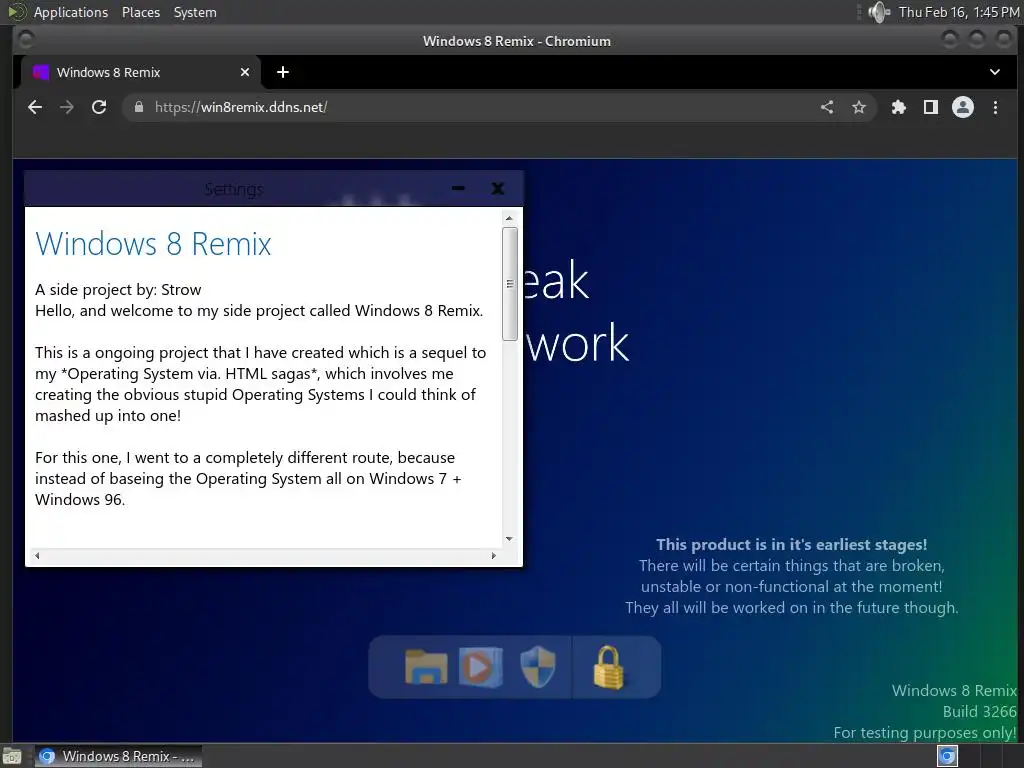Open the Chromium three-dot menu
This screenshot has width=1024, height=768.
(995, 107)
